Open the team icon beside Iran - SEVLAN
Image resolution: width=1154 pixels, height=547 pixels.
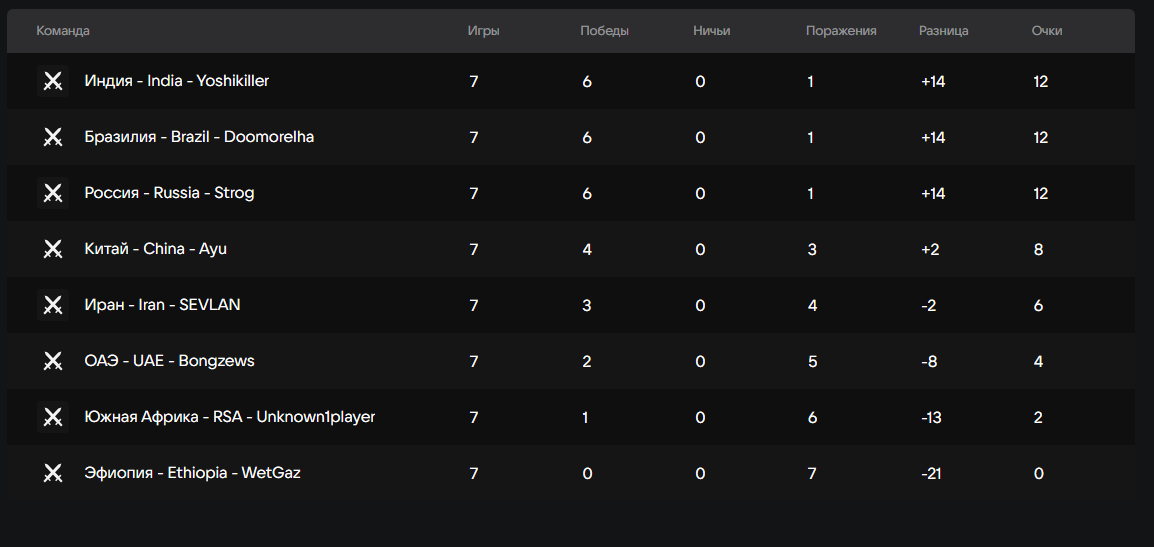[x=52, y=305]
